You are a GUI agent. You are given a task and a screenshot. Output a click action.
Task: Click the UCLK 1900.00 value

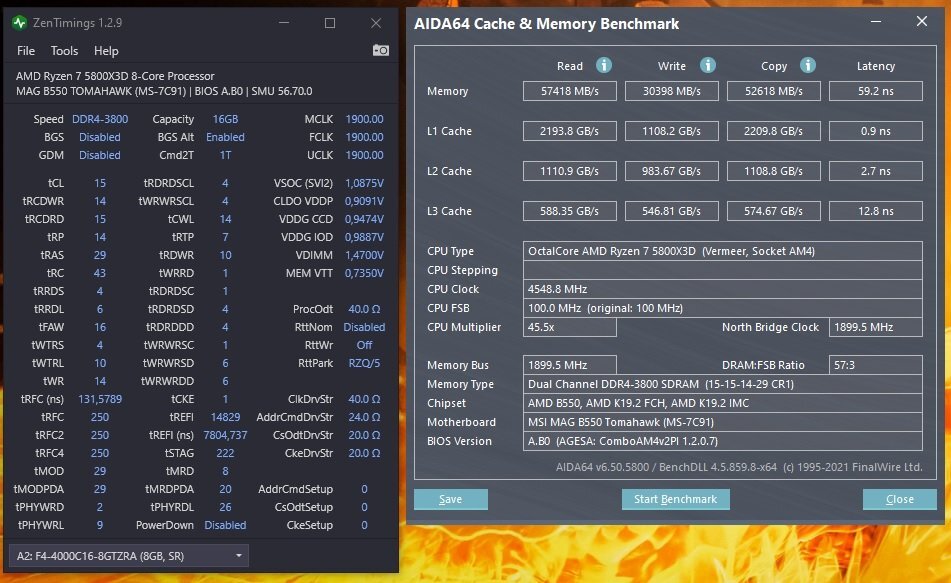click(x=364, y=155)
